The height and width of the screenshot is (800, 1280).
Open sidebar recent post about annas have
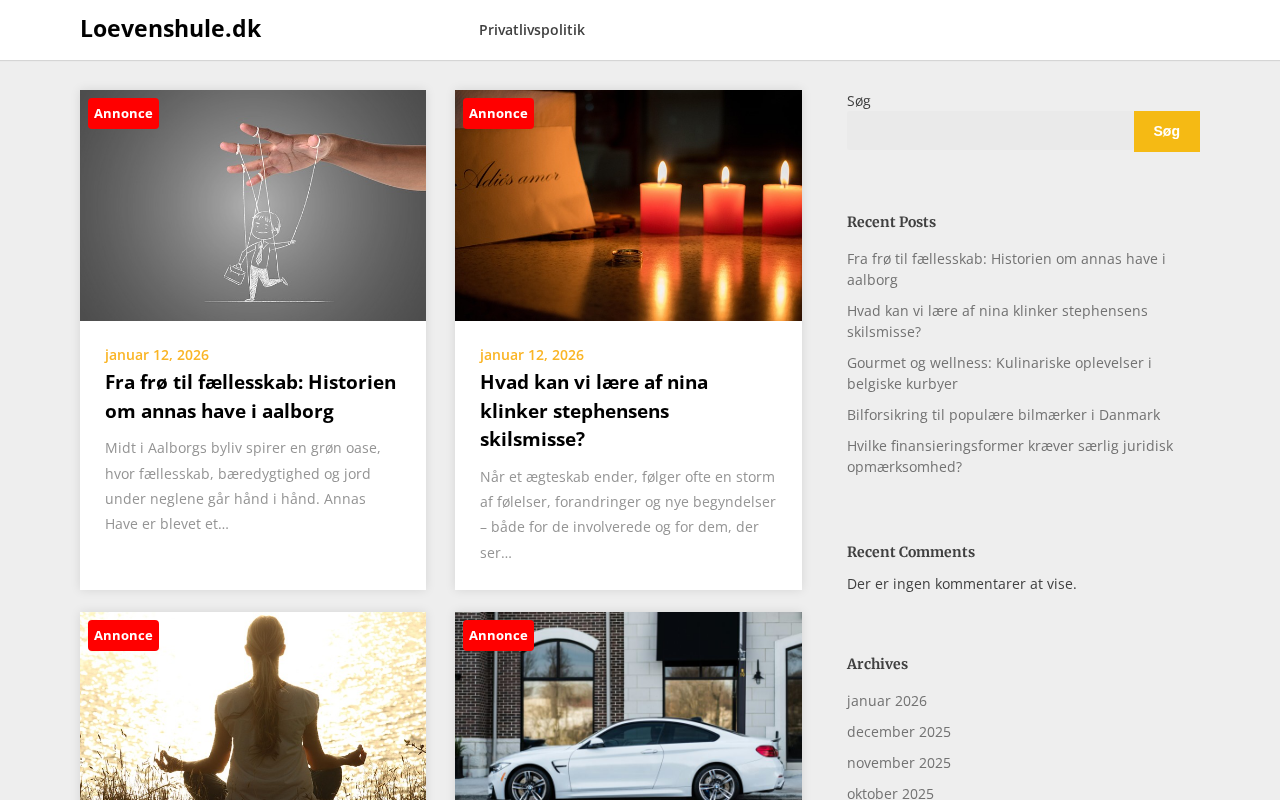tap(1006, 269)
